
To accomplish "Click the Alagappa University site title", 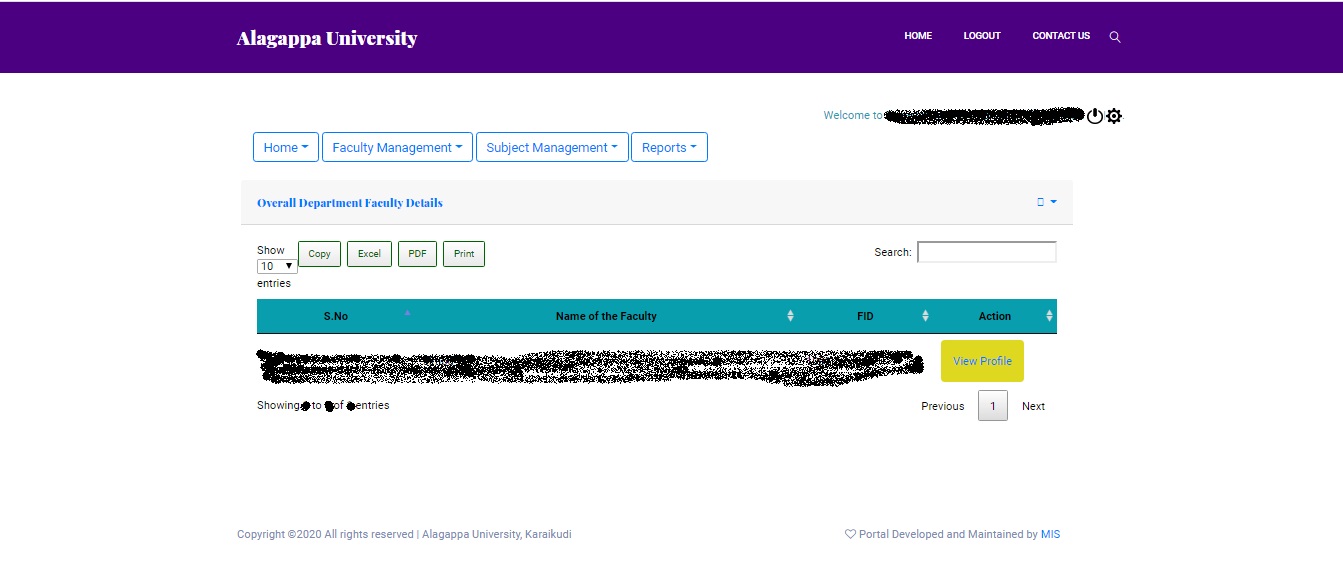I will point(327,38).
